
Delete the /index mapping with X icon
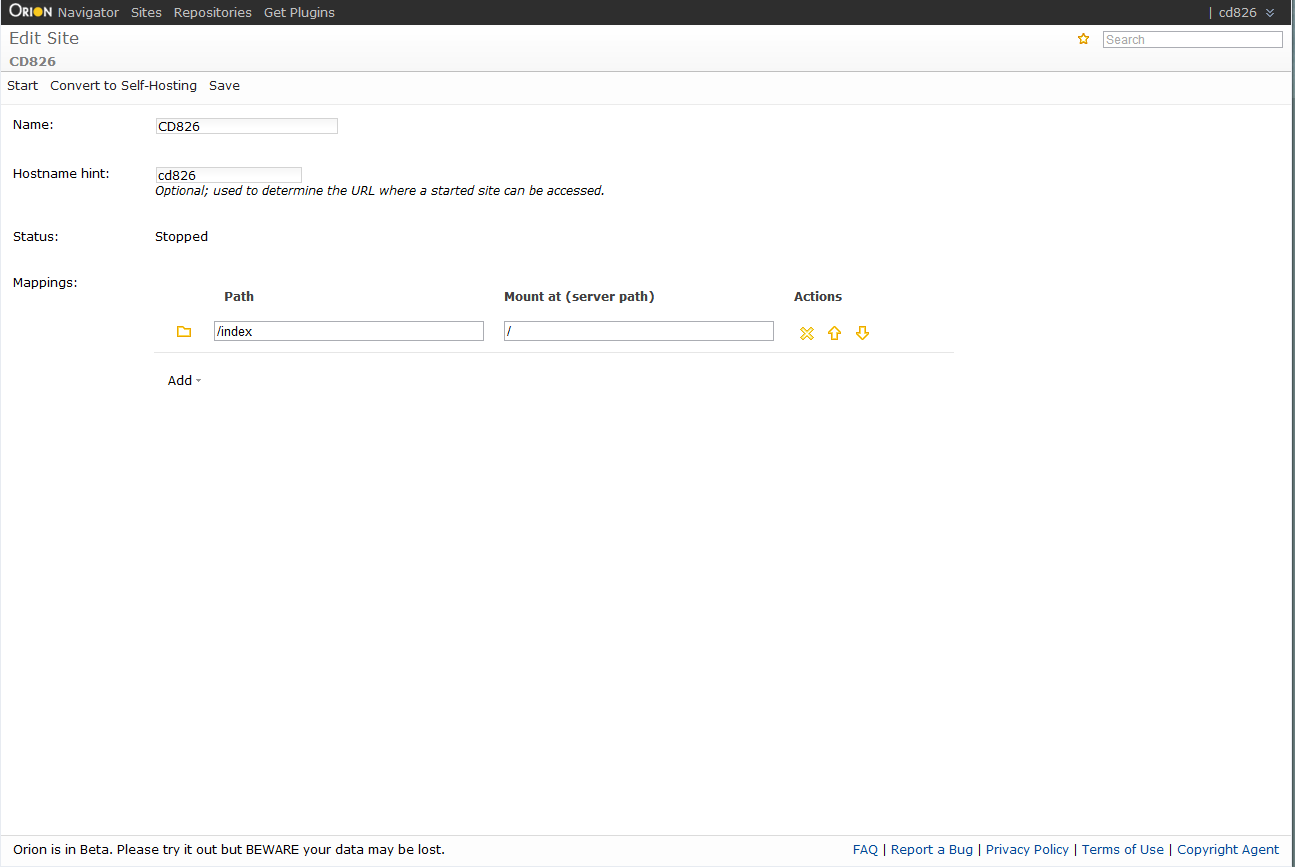tap(807, 333)
